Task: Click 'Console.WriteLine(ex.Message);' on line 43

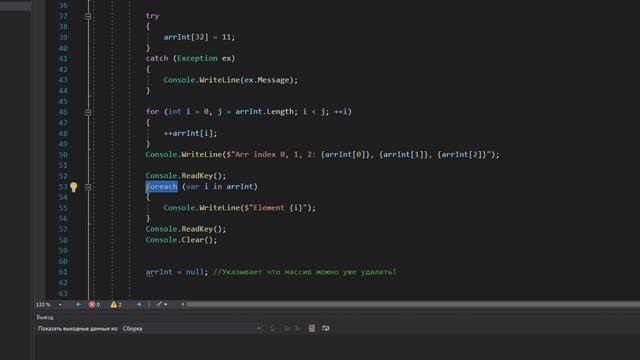Action: pyautogui.click(x=231, y=80)
